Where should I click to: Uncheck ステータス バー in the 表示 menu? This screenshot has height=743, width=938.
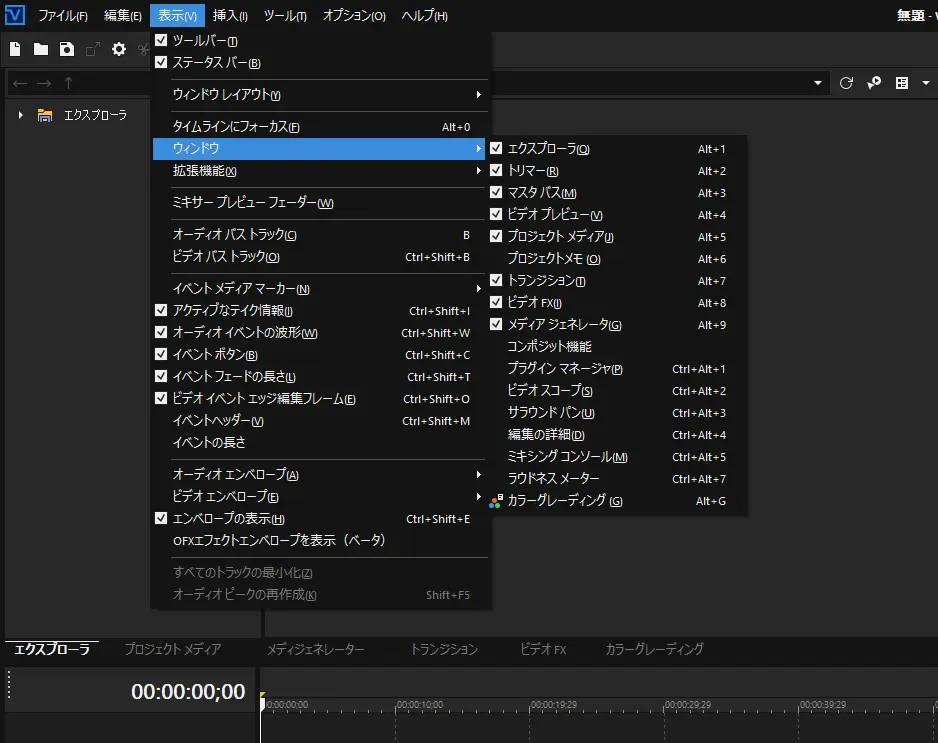click(161, 62)
